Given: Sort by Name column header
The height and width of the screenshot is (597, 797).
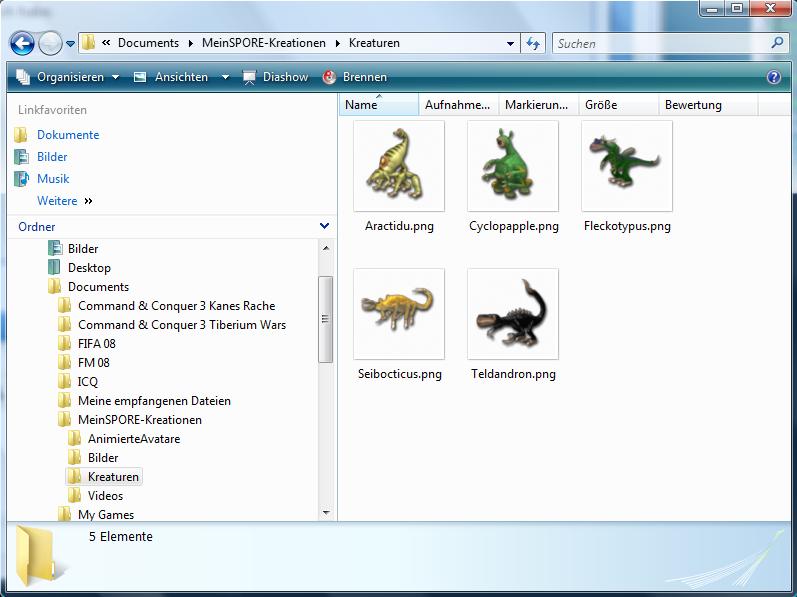Looking at the screenshot, I should coord(379,105).
